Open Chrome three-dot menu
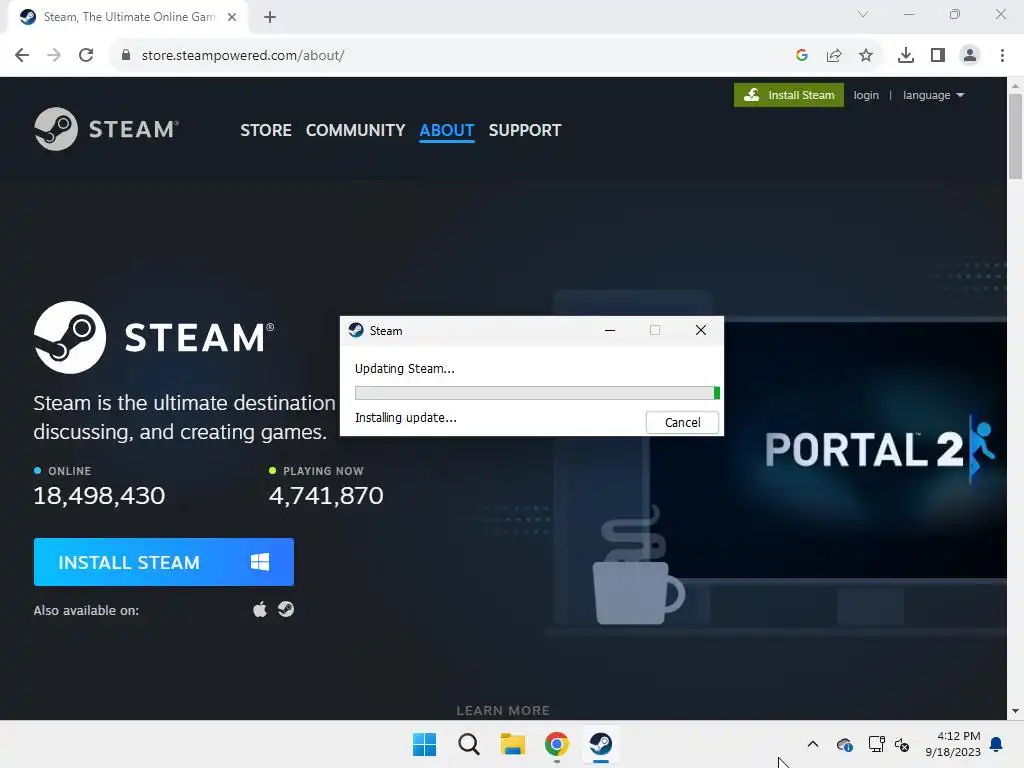This screenshot has height=768, width=1024. (x=1002, y=56)
